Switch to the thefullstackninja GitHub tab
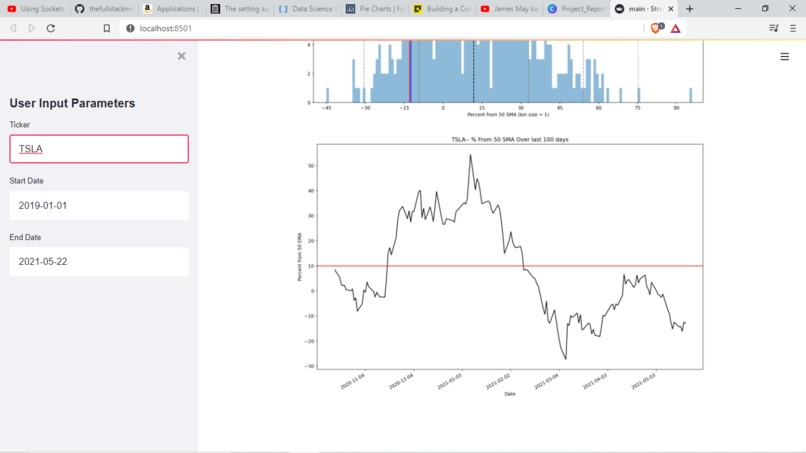 click(104, 9)
